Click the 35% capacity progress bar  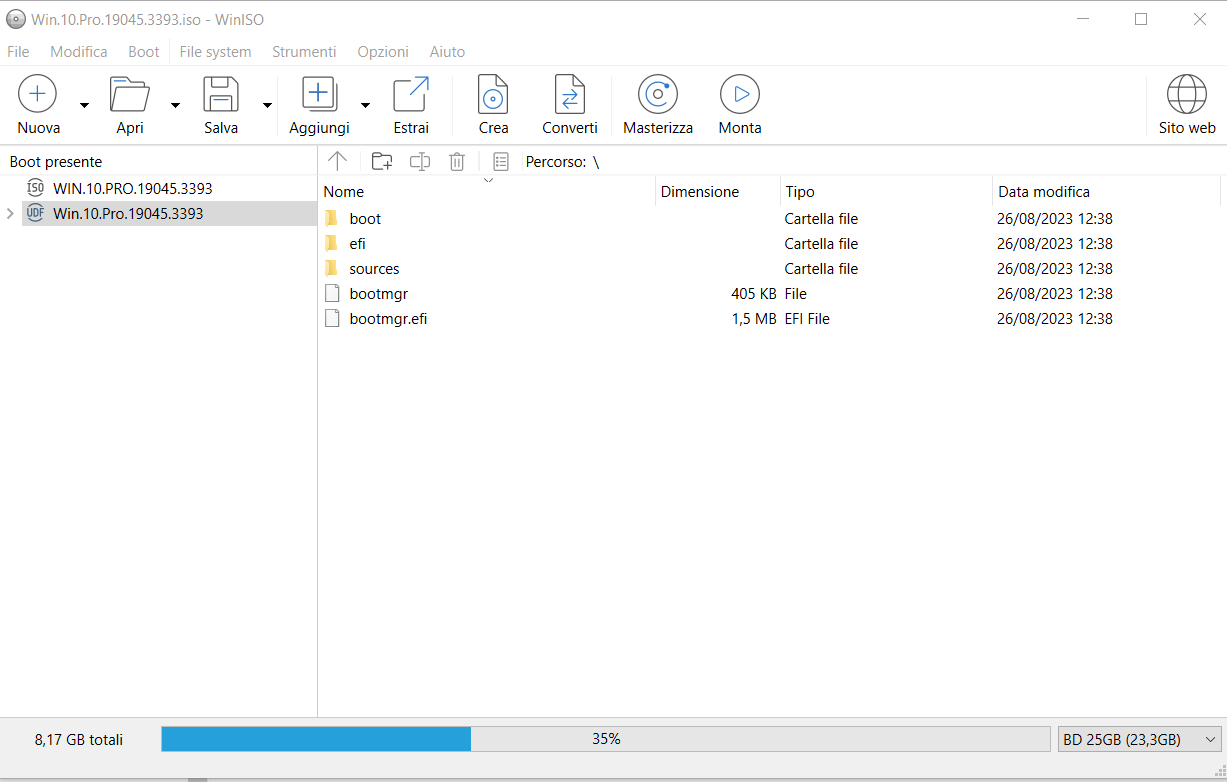606,739
